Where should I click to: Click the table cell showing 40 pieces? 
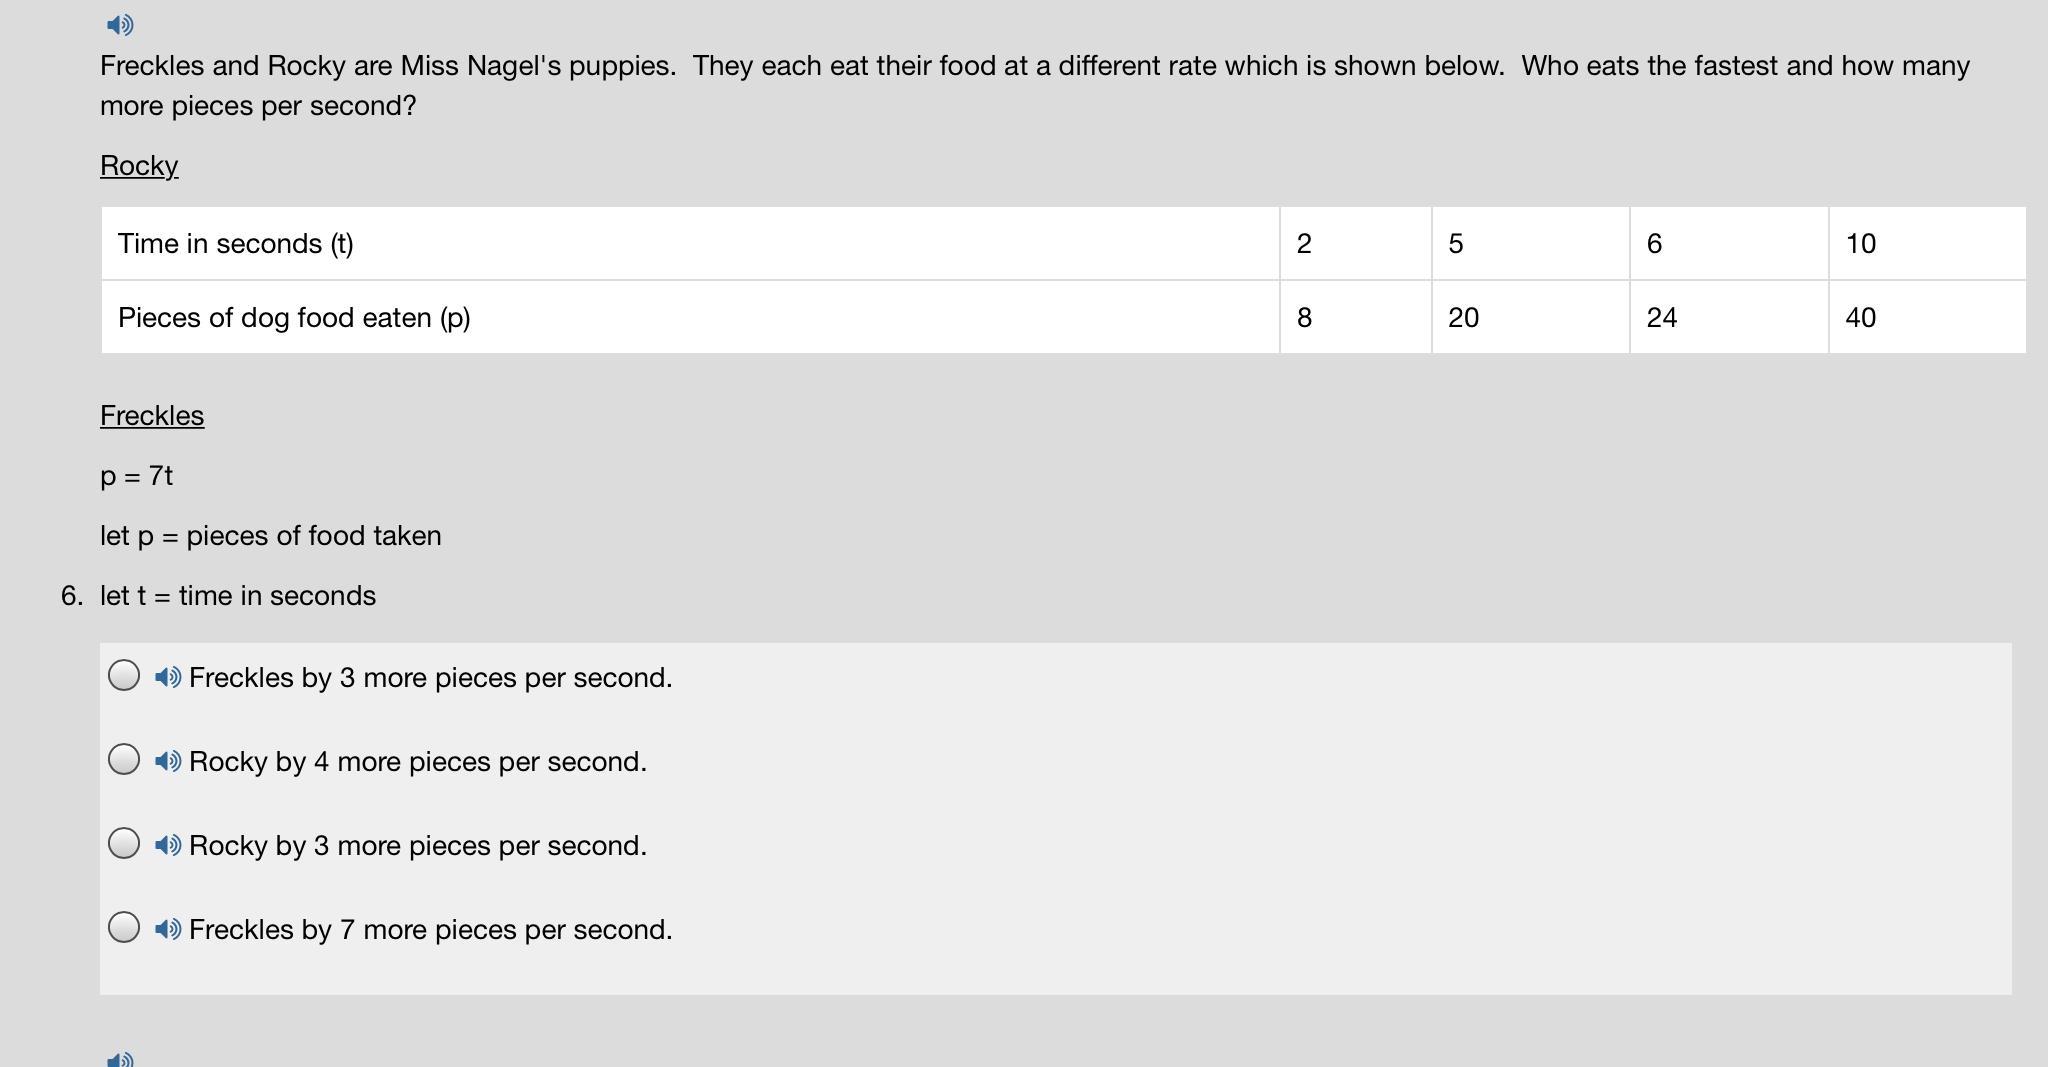(1928, 317)
